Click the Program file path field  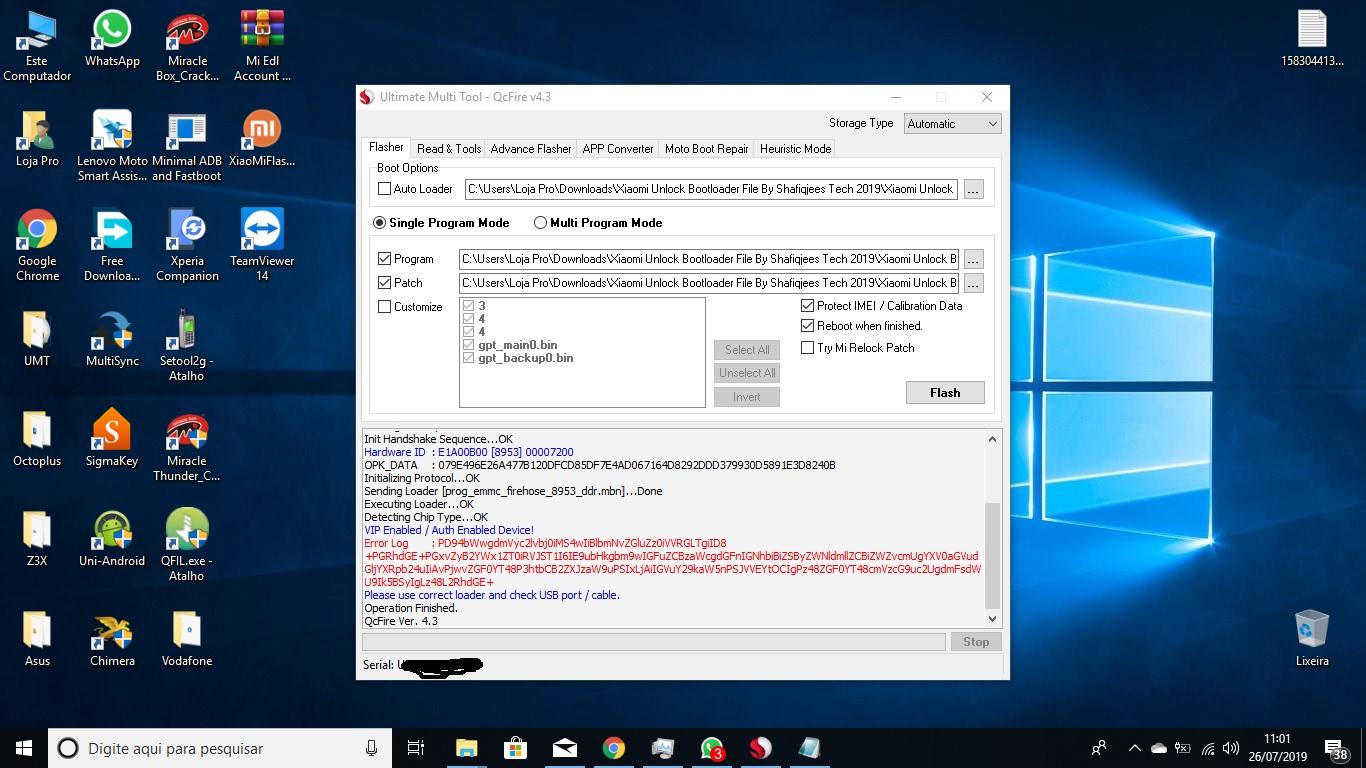(708, 258)
